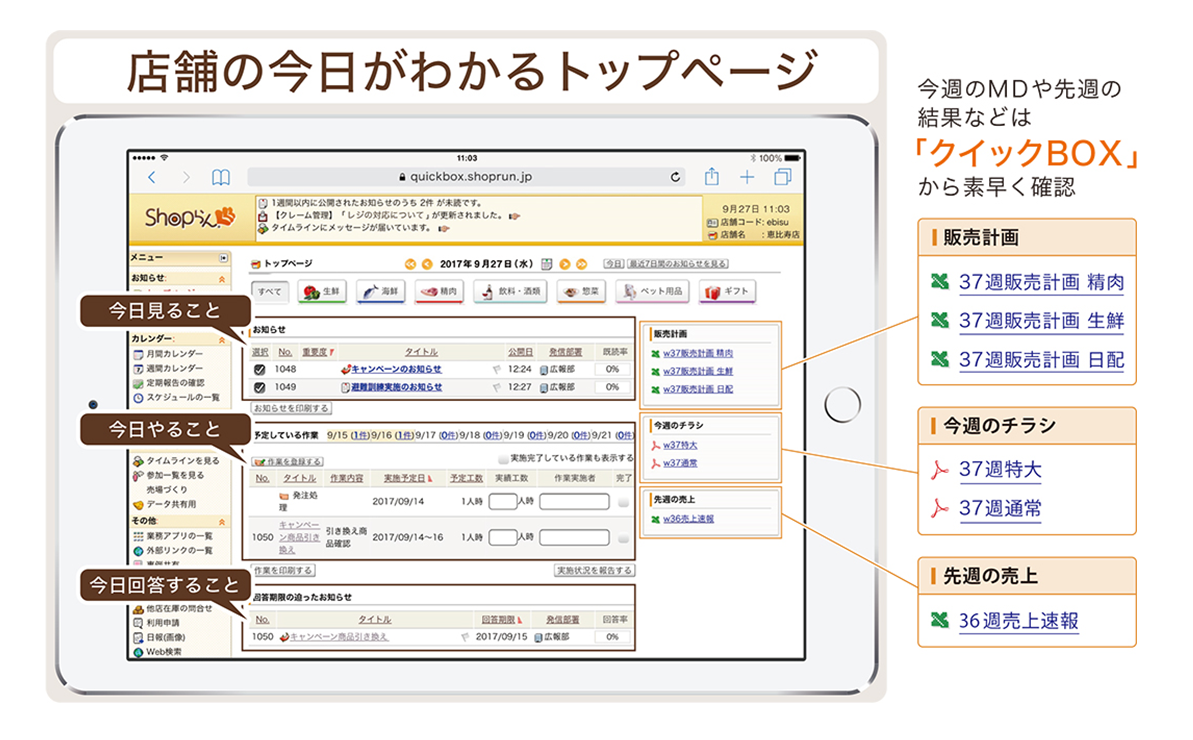
Task: Select the 飲料・酒類 category tab
Action: coord(511,291)
